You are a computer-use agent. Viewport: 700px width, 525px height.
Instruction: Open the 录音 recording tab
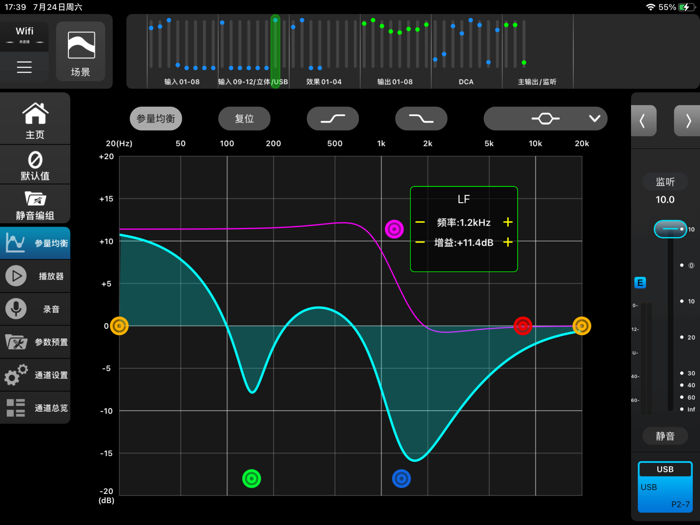[x=35, y=309]
